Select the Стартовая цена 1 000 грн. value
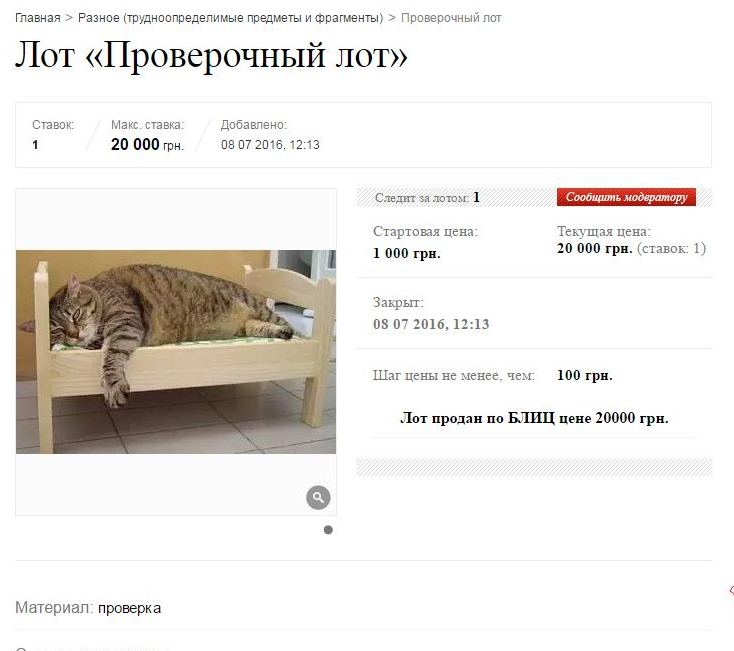The height and width of the screenshot is (651, 734). pos(407,253)
